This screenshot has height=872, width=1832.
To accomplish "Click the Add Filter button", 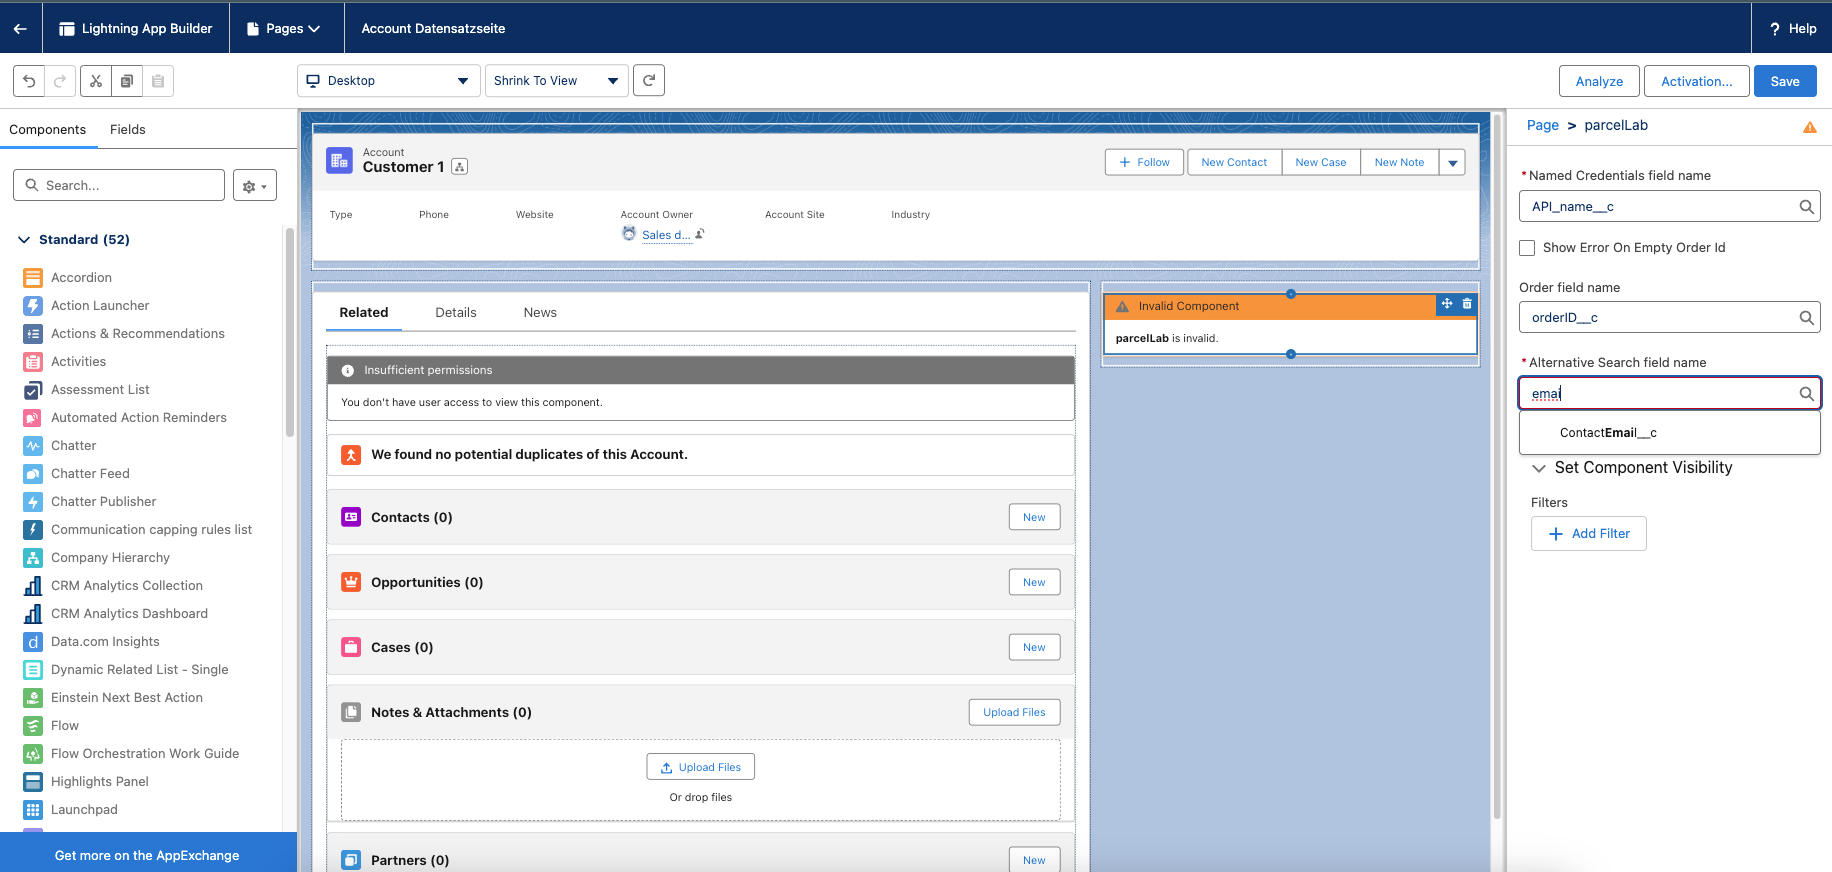I will pyautogui.click(x=1588, y=534).
